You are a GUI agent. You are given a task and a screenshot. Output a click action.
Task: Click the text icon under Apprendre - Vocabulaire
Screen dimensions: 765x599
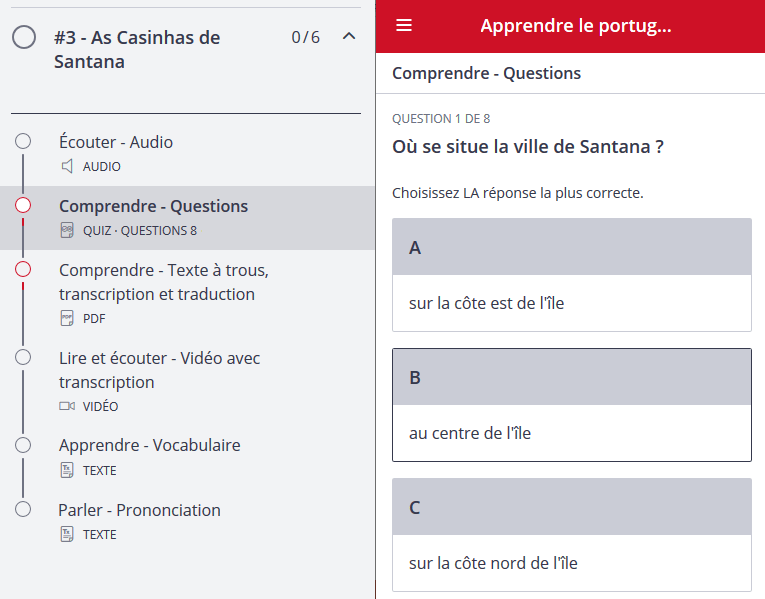click(67, 471)
